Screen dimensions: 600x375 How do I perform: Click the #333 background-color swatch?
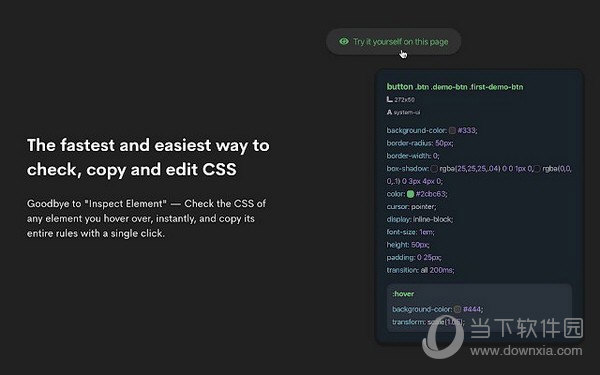[x=452, y=130]
